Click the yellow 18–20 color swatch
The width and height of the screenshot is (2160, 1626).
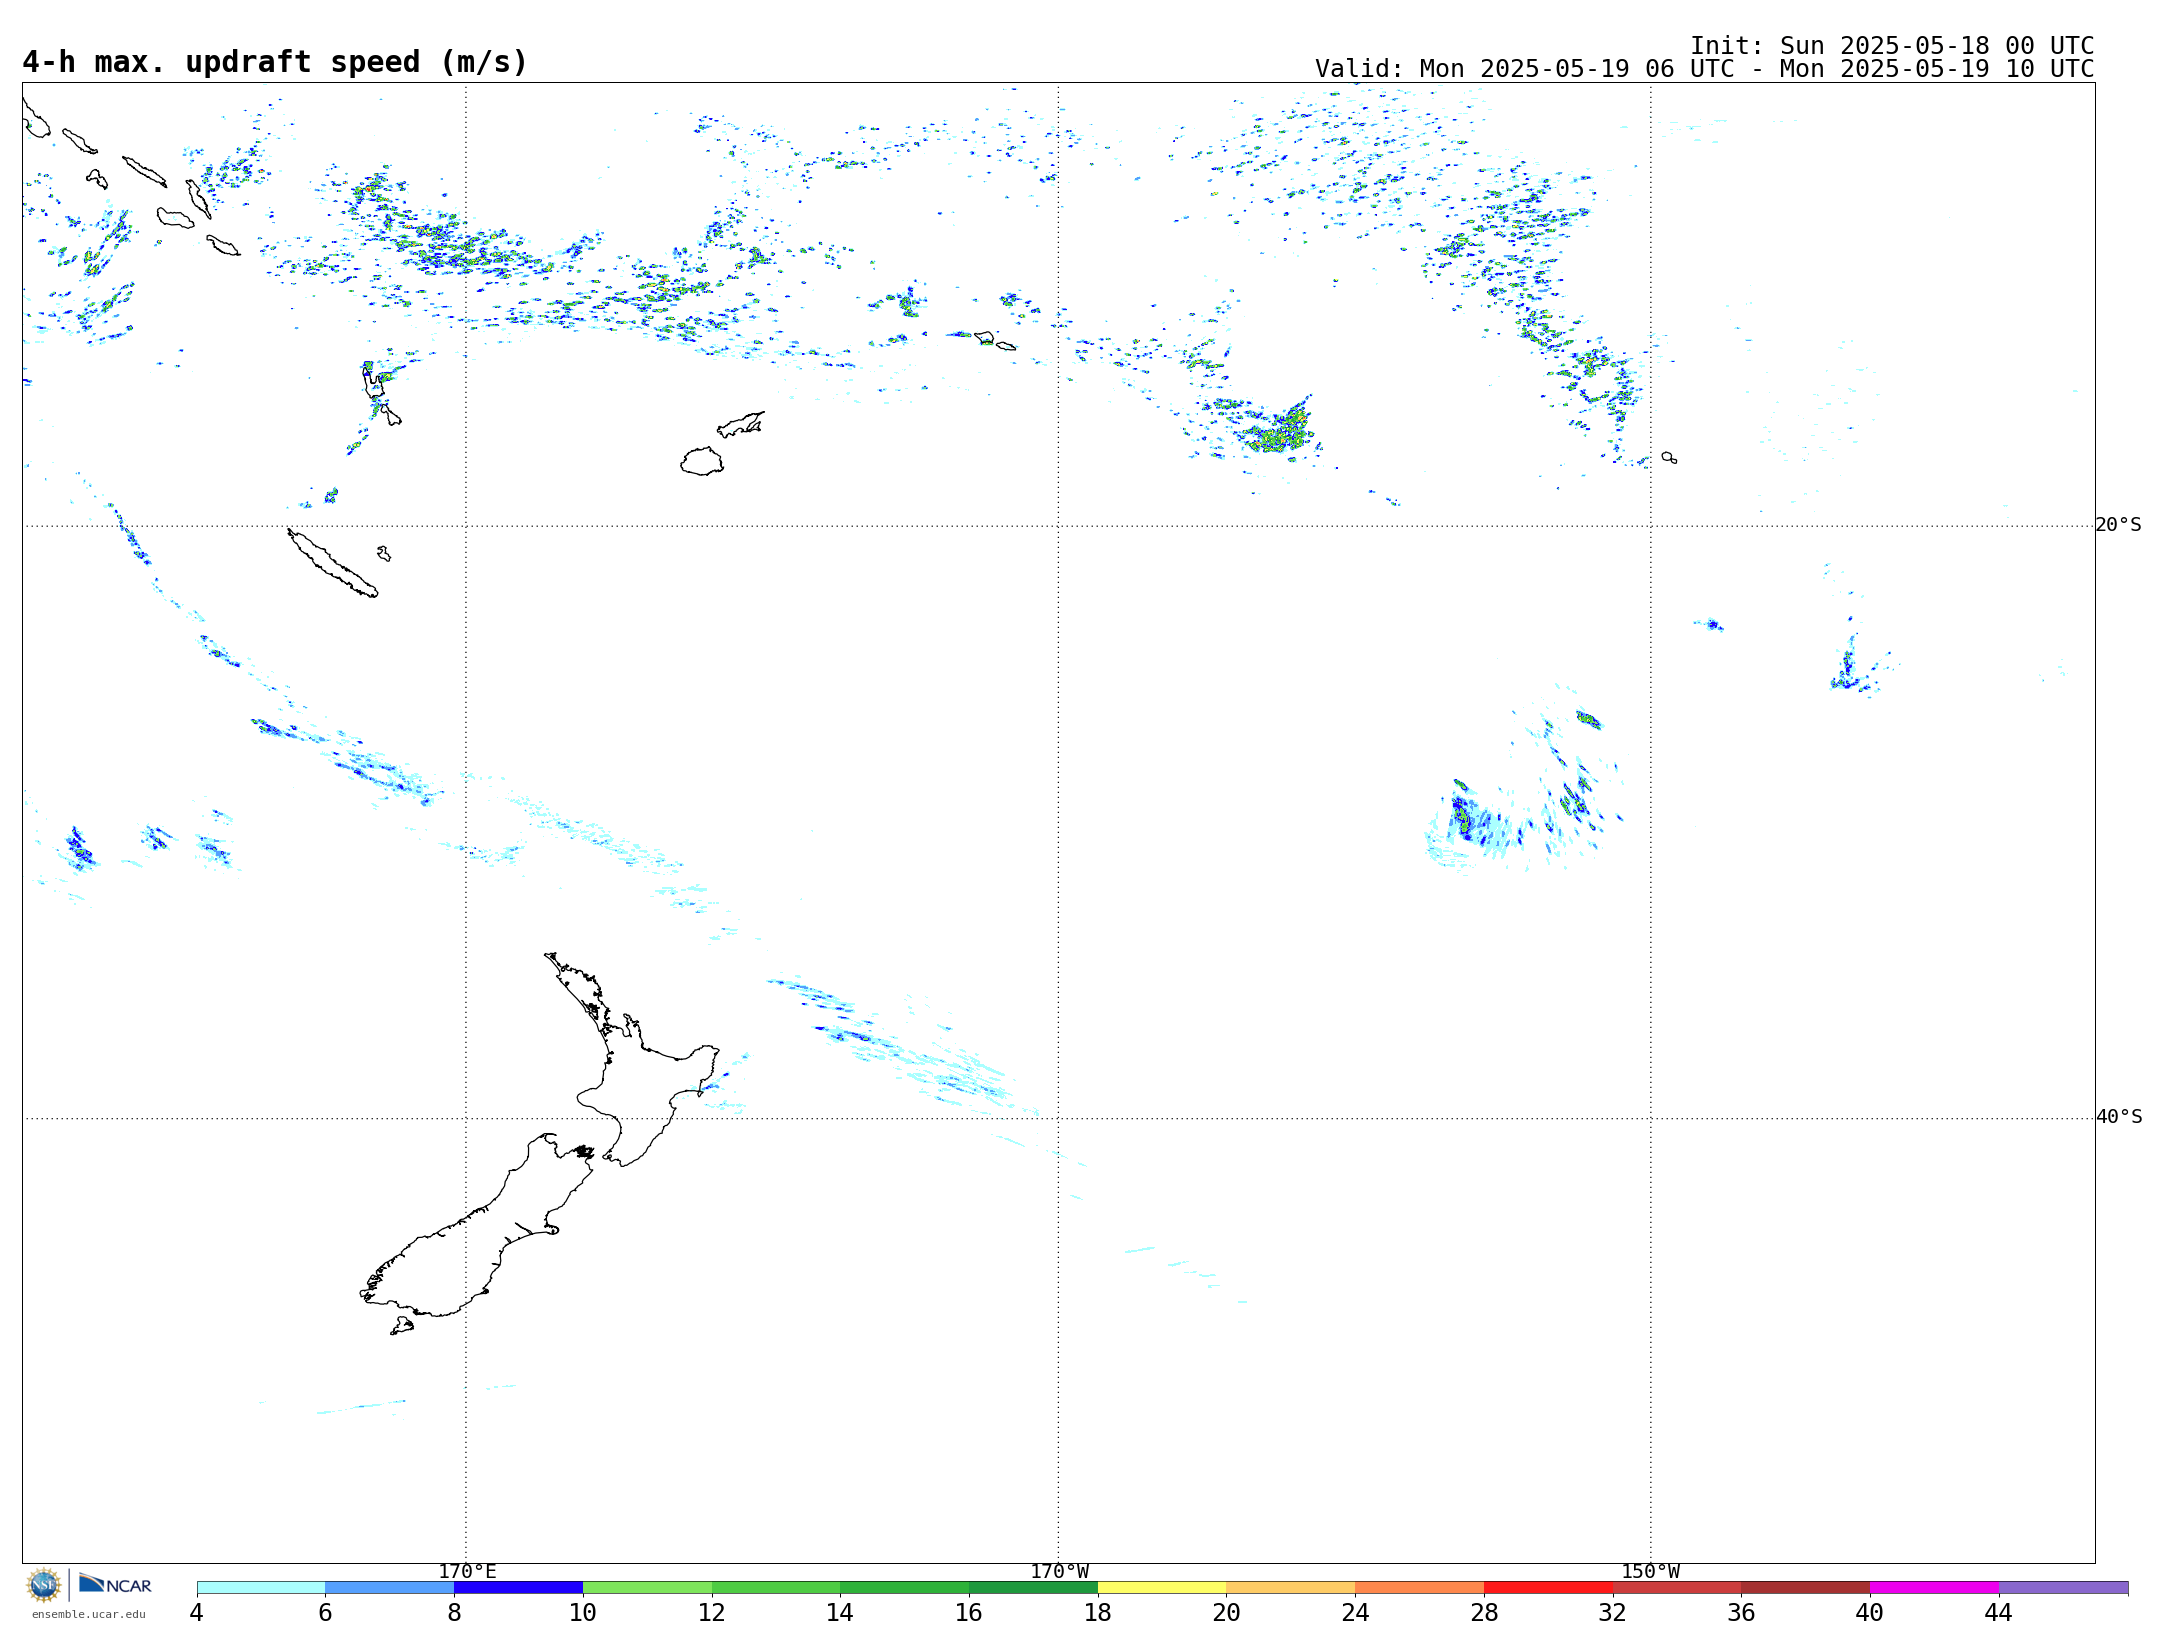coord(1162,1587)
